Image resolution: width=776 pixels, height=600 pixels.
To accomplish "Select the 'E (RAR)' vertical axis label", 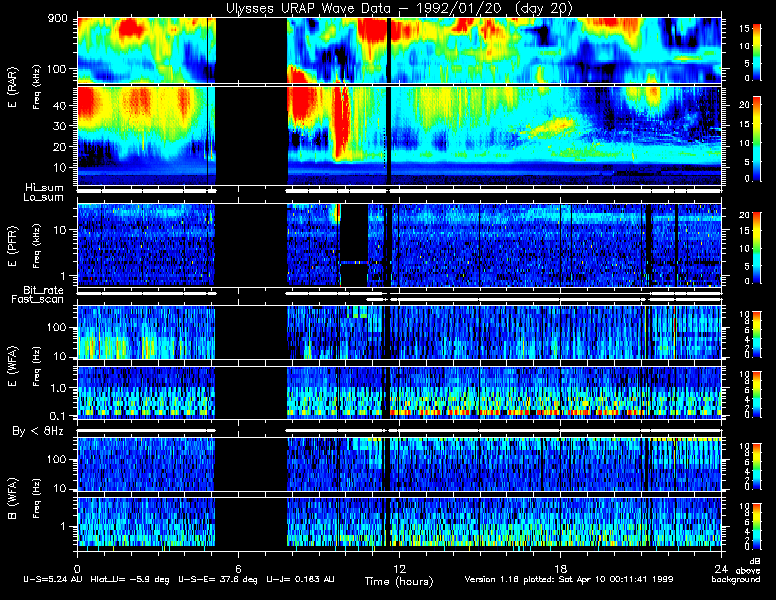I will tap(13, 87).
